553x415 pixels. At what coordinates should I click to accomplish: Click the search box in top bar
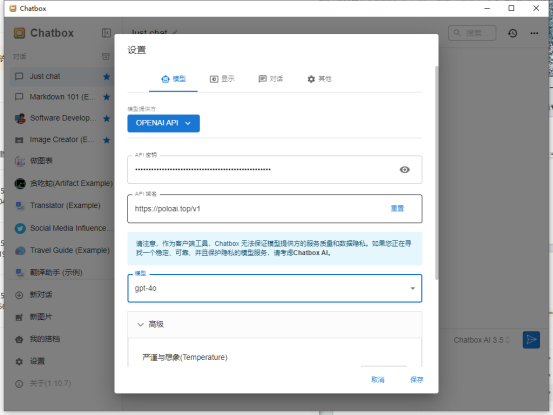tap(472, 33)
